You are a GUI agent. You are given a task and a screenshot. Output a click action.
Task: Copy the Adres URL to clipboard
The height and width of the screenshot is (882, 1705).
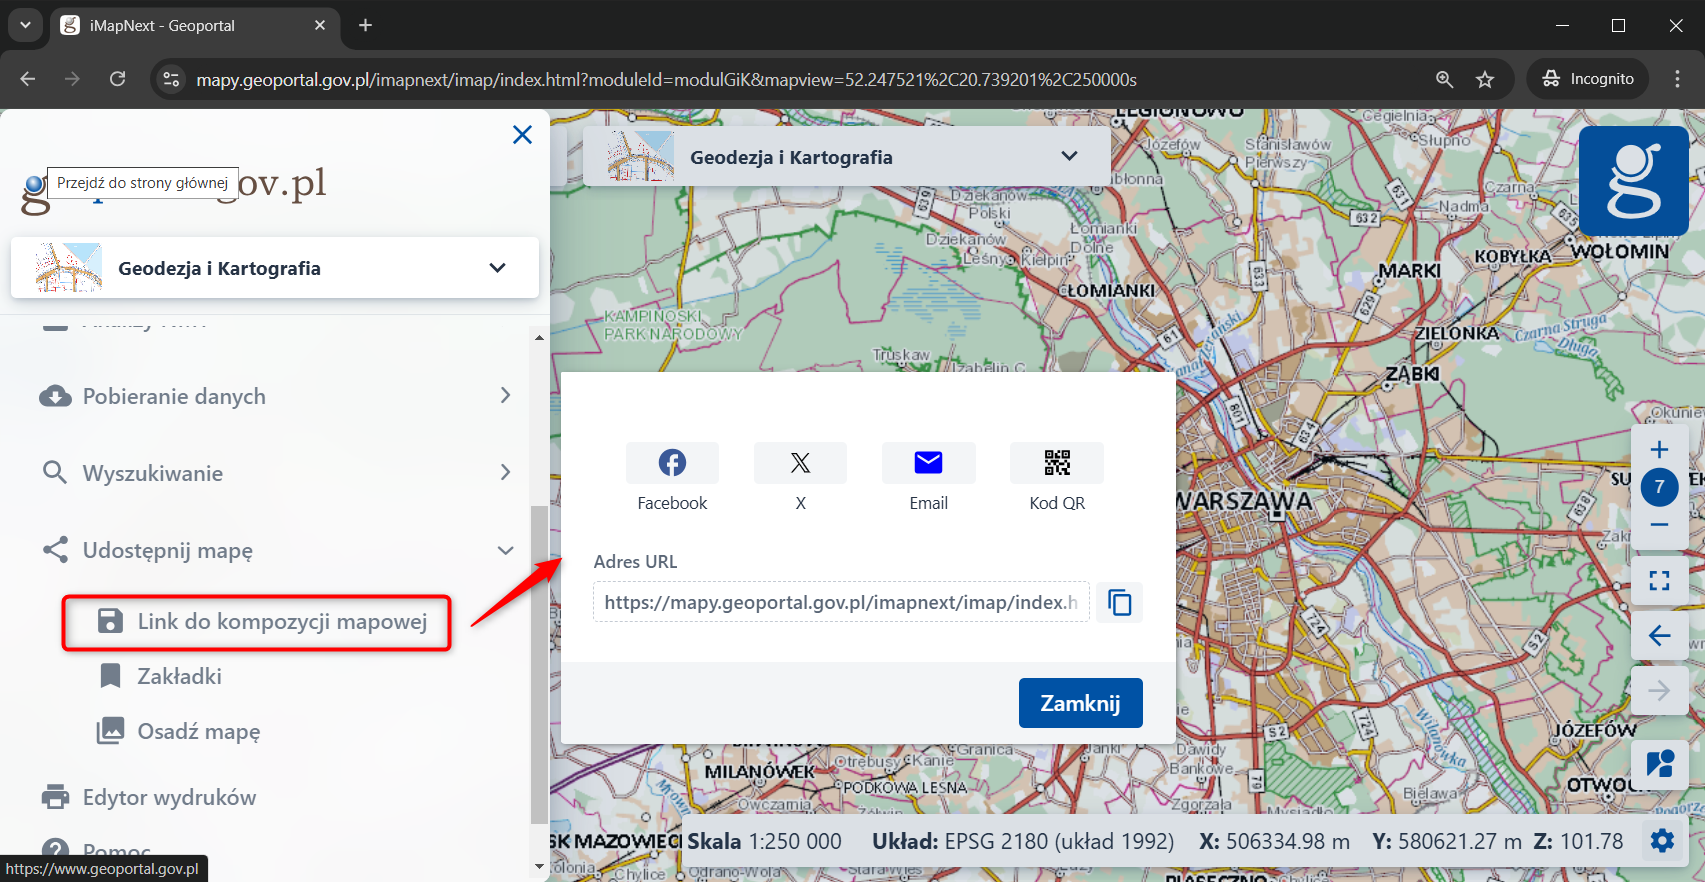(x=1120, y=603)
